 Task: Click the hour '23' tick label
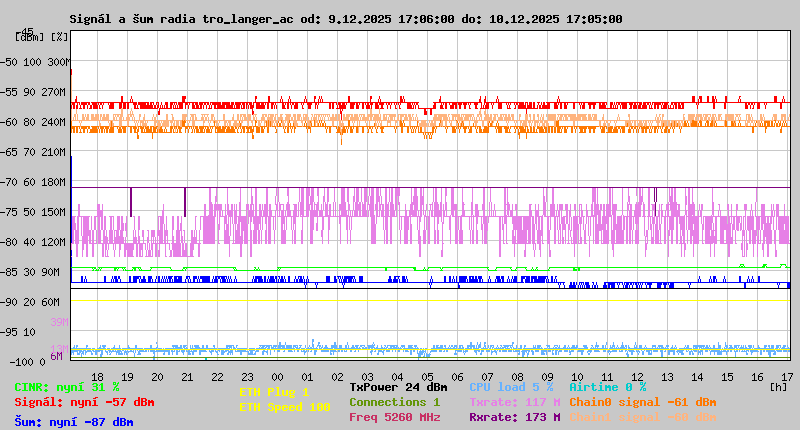pyautogui.click(x=247, y=377)
